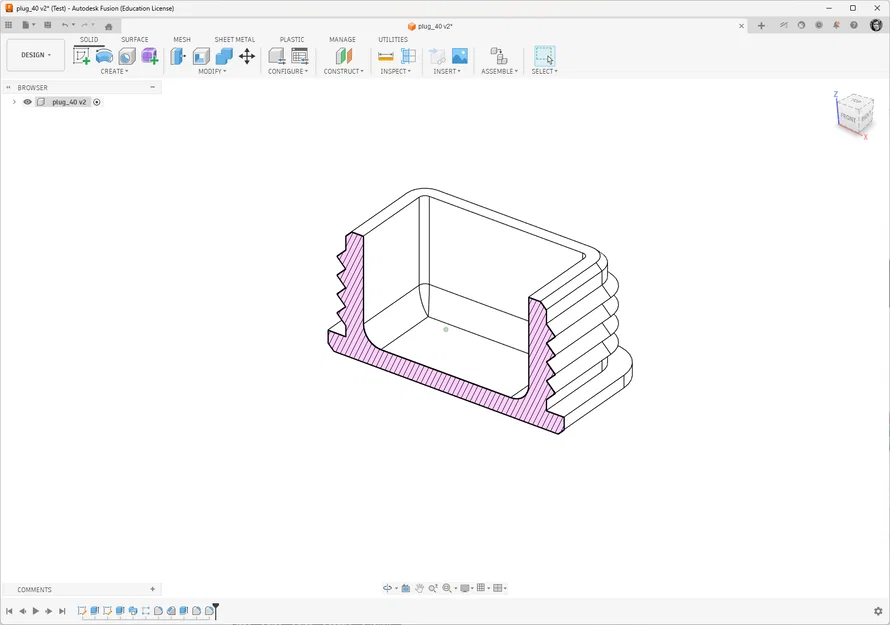Switch to the SHEET METAL ribbon tab

(234, 40)
